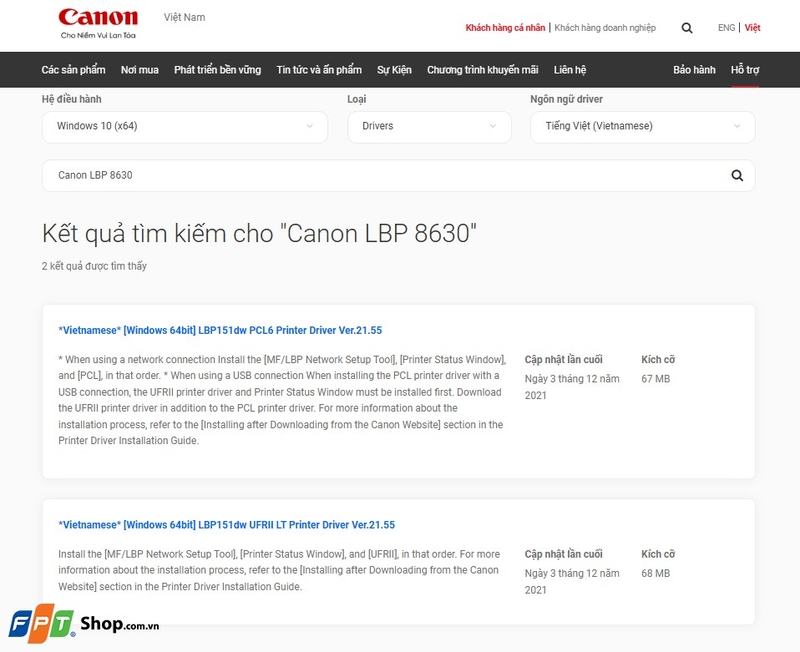Switch to Khách hàng cá nhân
This screenshot has height=652, width=800.
coord(505,28)
